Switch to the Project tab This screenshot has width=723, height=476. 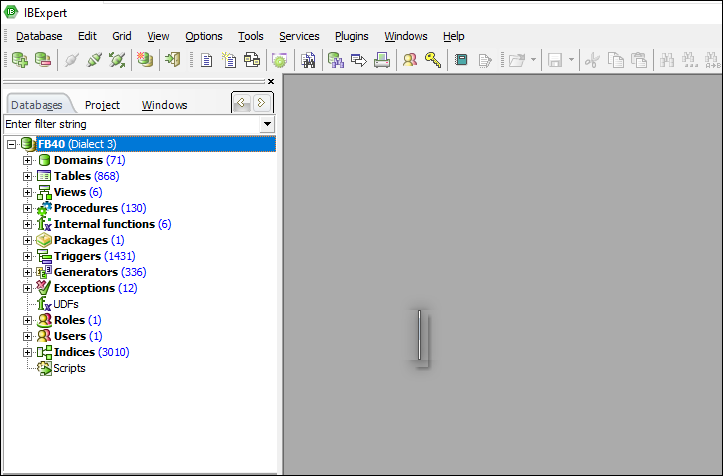pos(102,105)
